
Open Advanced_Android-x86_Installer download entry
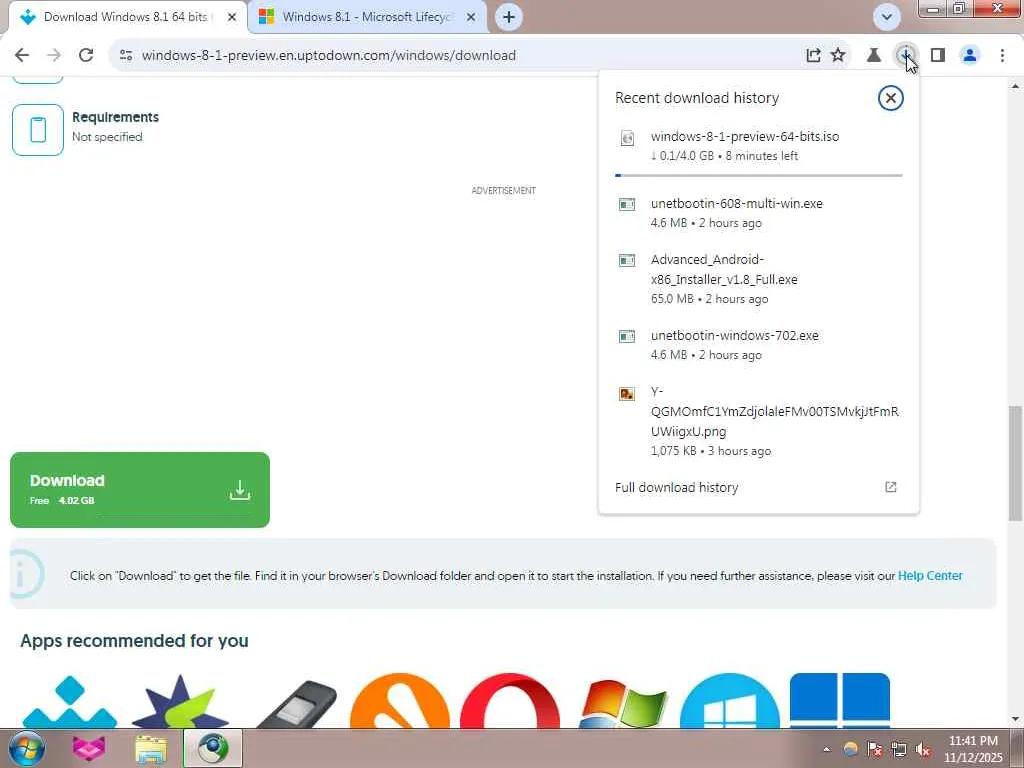click(759, 279)
